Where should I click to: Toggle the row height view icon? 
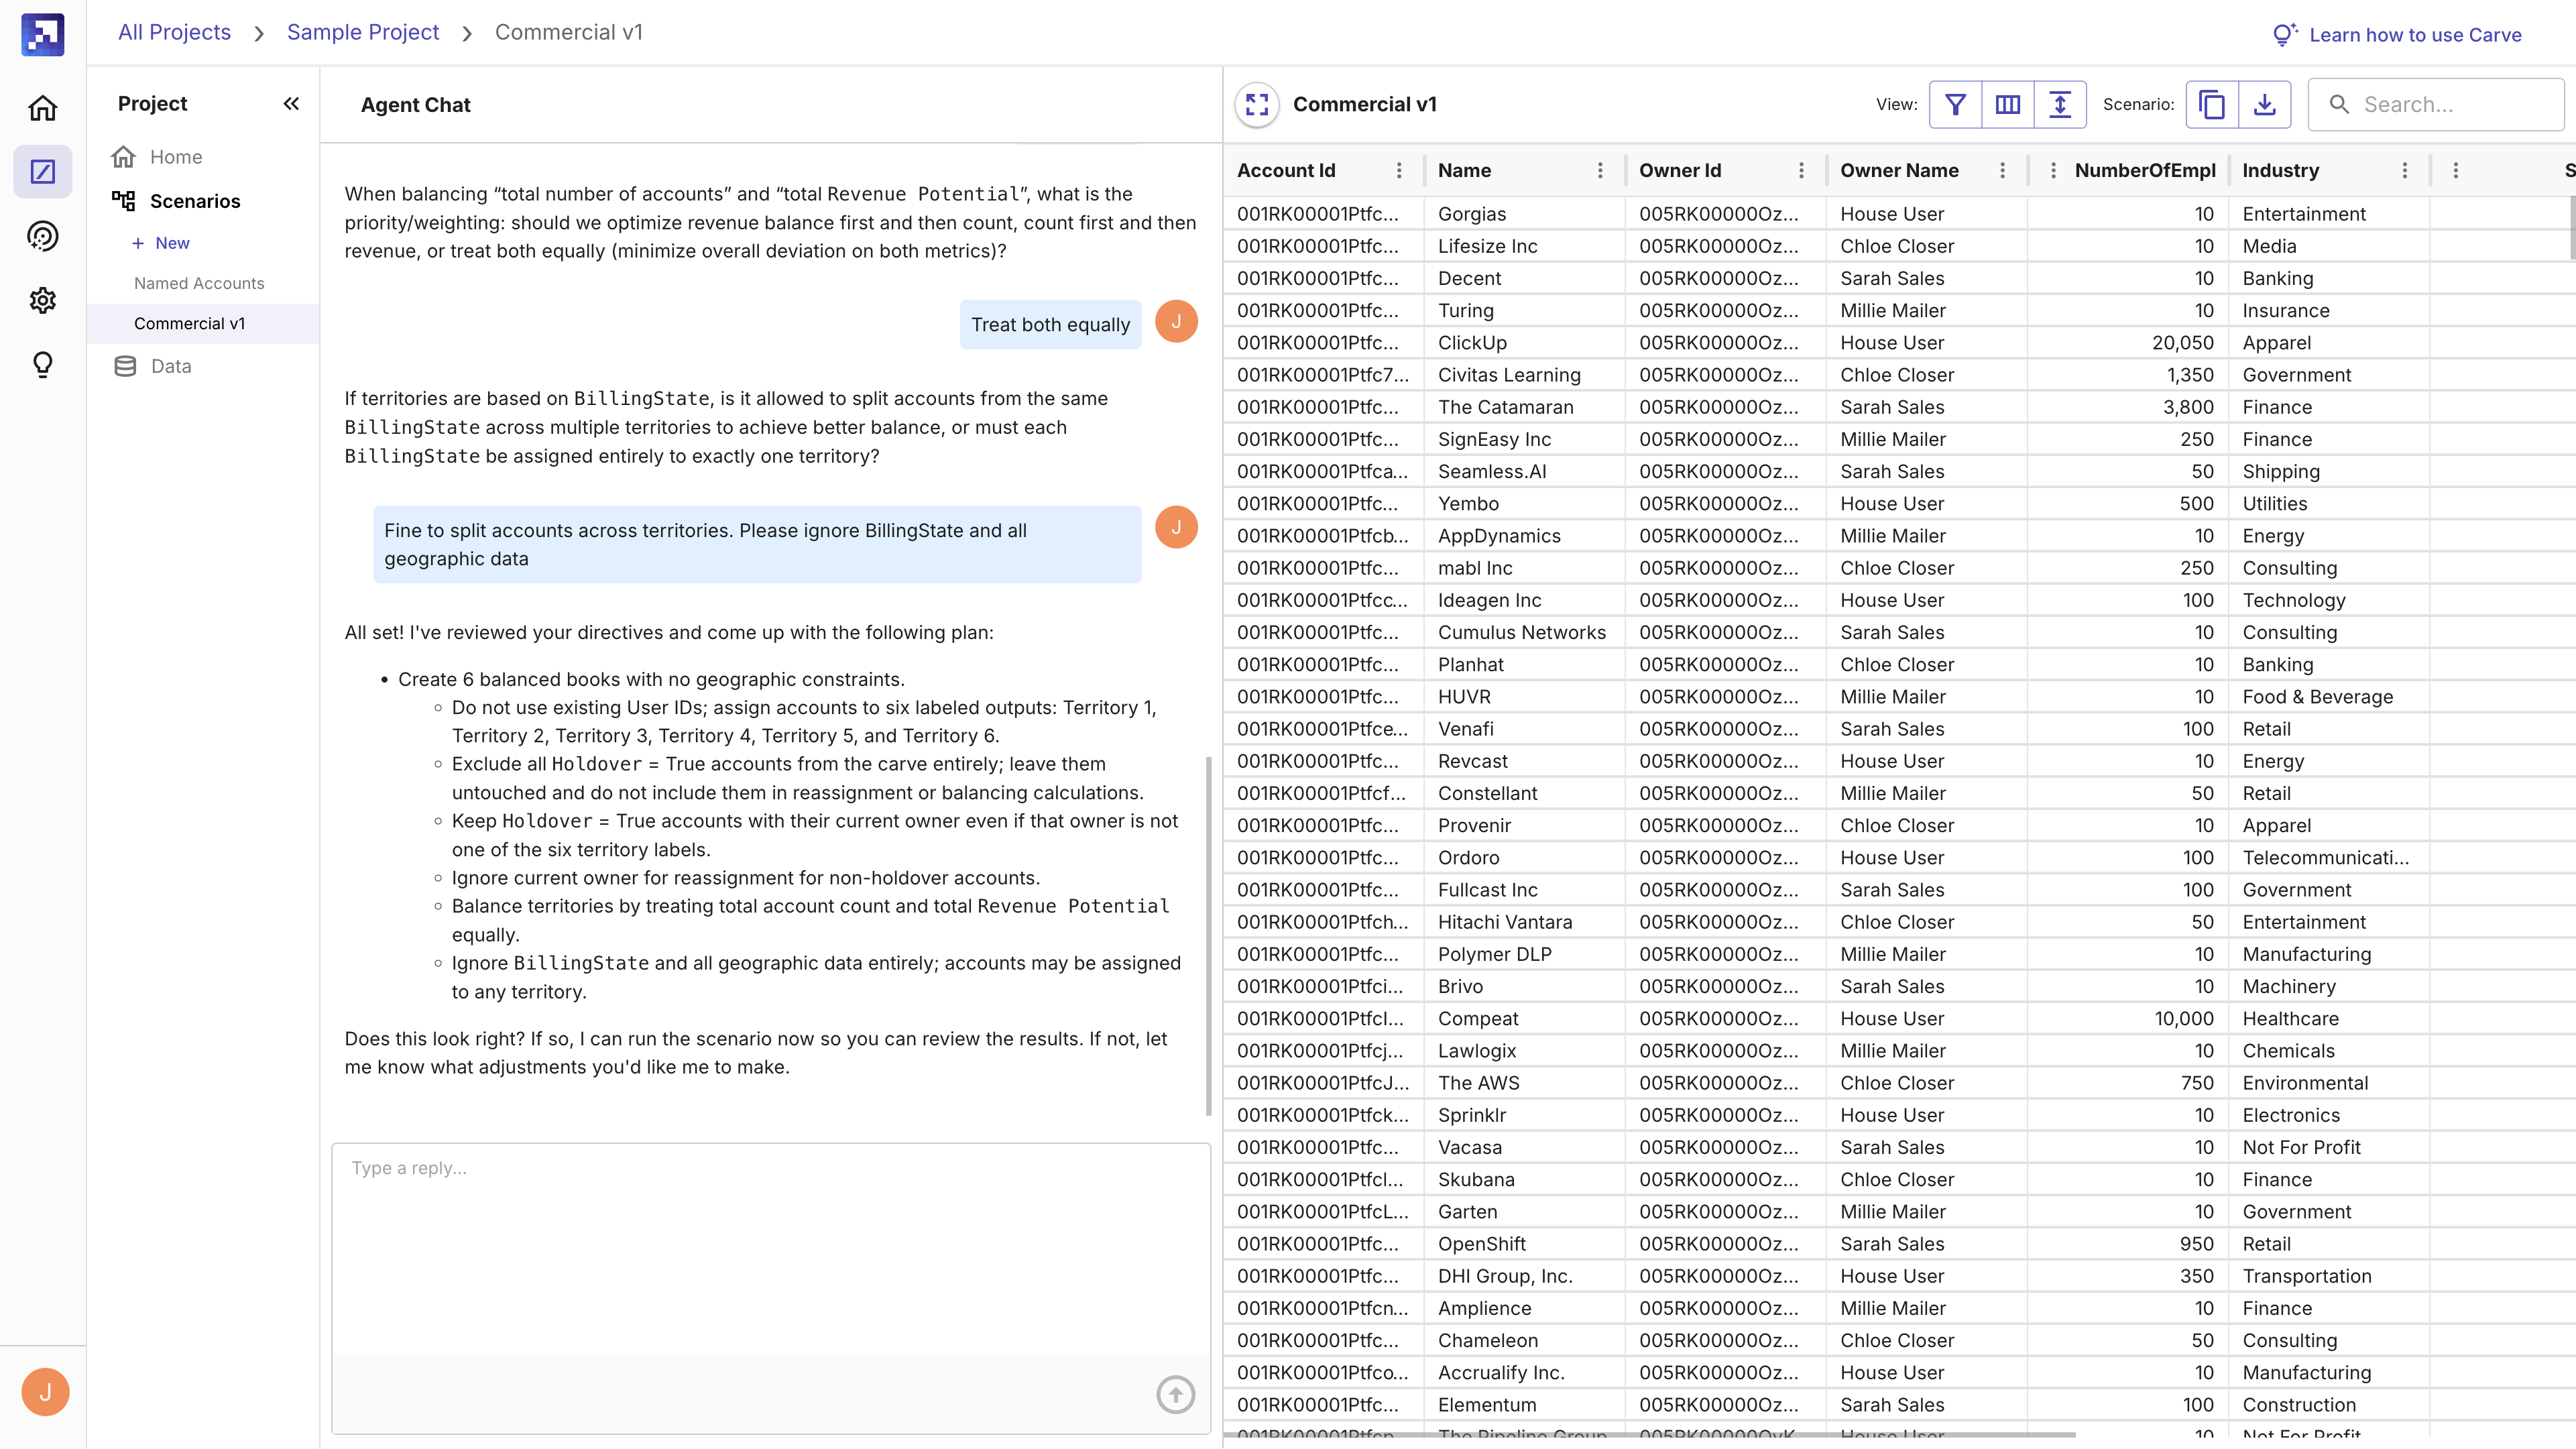tap(2060, 104)
